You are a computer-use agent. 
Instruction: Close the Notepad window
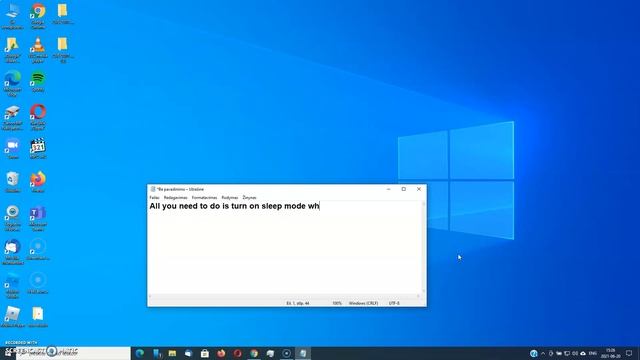[419, 189]
